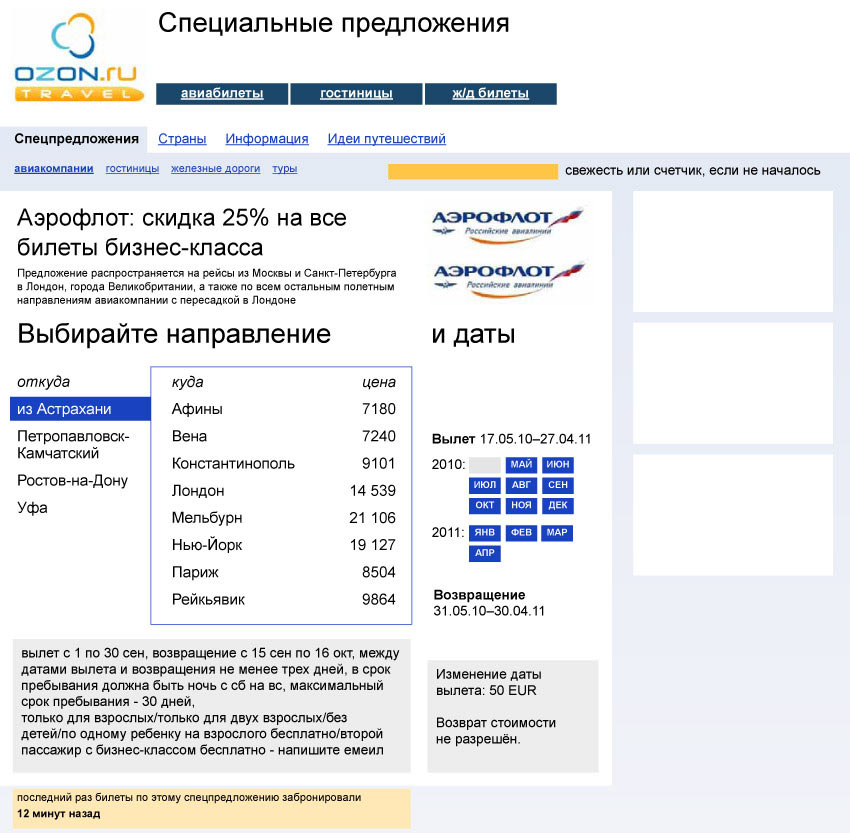
Task: Select the Лондон destination row
Action: [x=281, y=491]
